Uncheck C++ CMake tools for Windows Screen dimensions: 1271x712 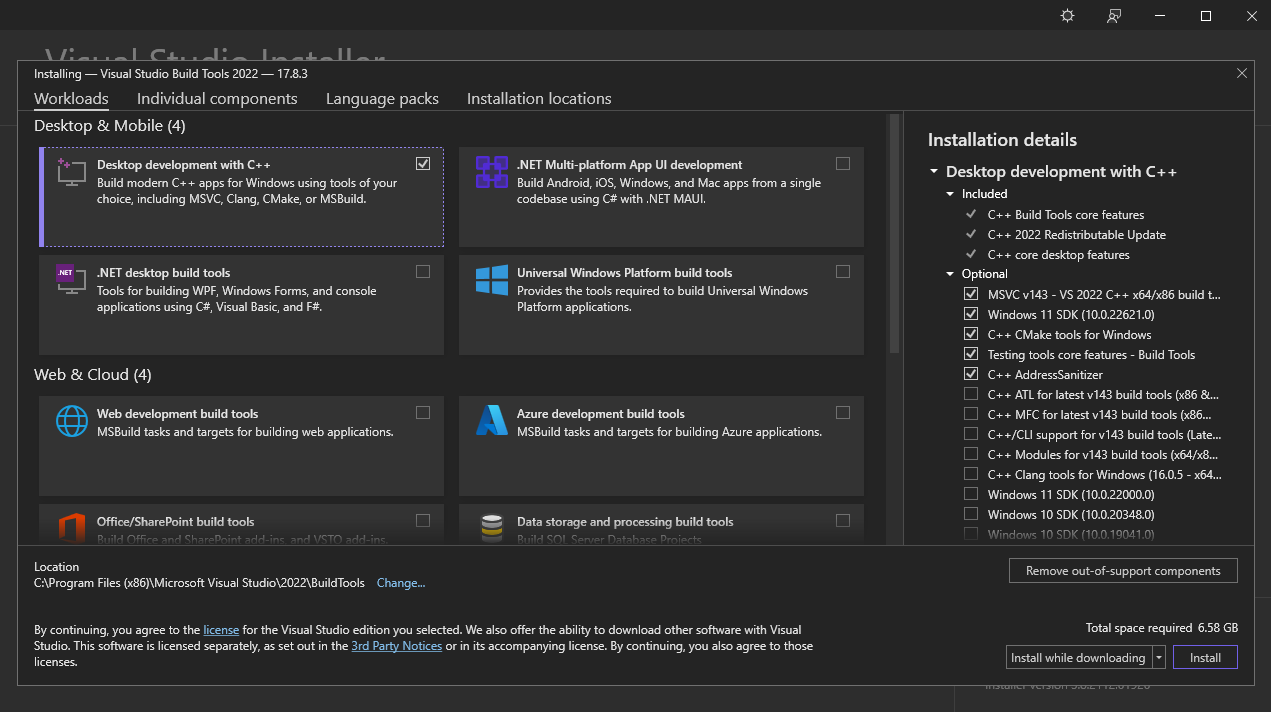click(971, 335)
